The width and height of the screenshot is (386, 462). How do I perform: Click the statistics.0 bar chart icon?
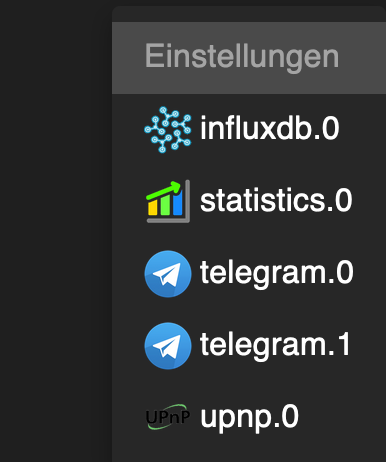[168, 201]
